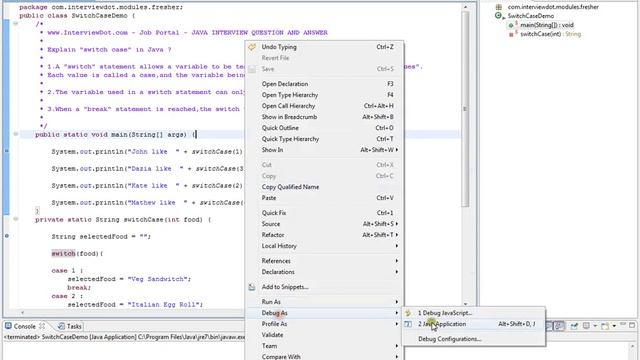The width and height of the screenshot is (640, 360).
Task: Open the Compare With submenu
Action: (324, 356)
